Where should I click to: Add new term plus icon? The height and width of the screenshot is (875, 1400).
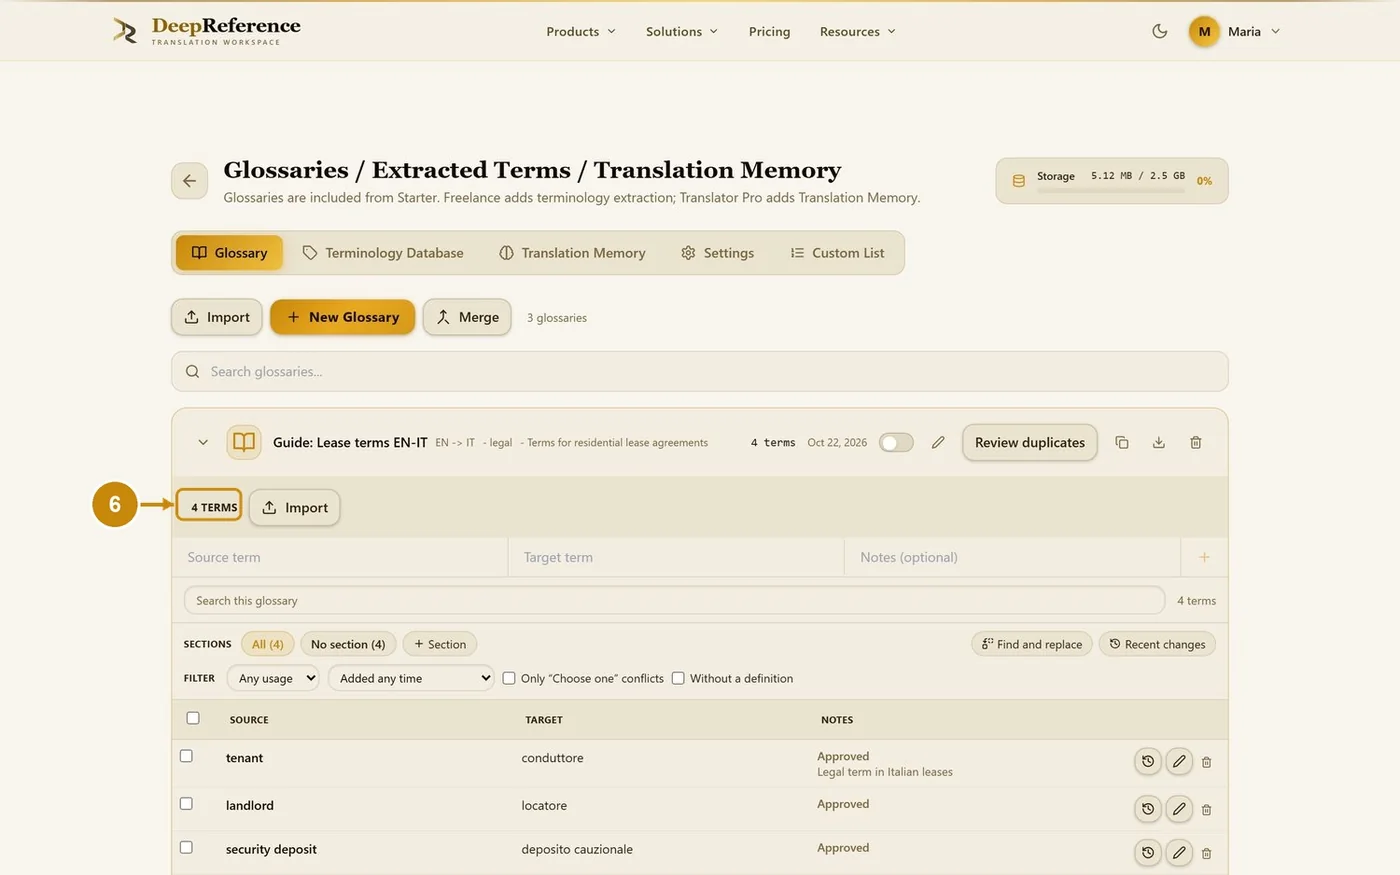1204,557
